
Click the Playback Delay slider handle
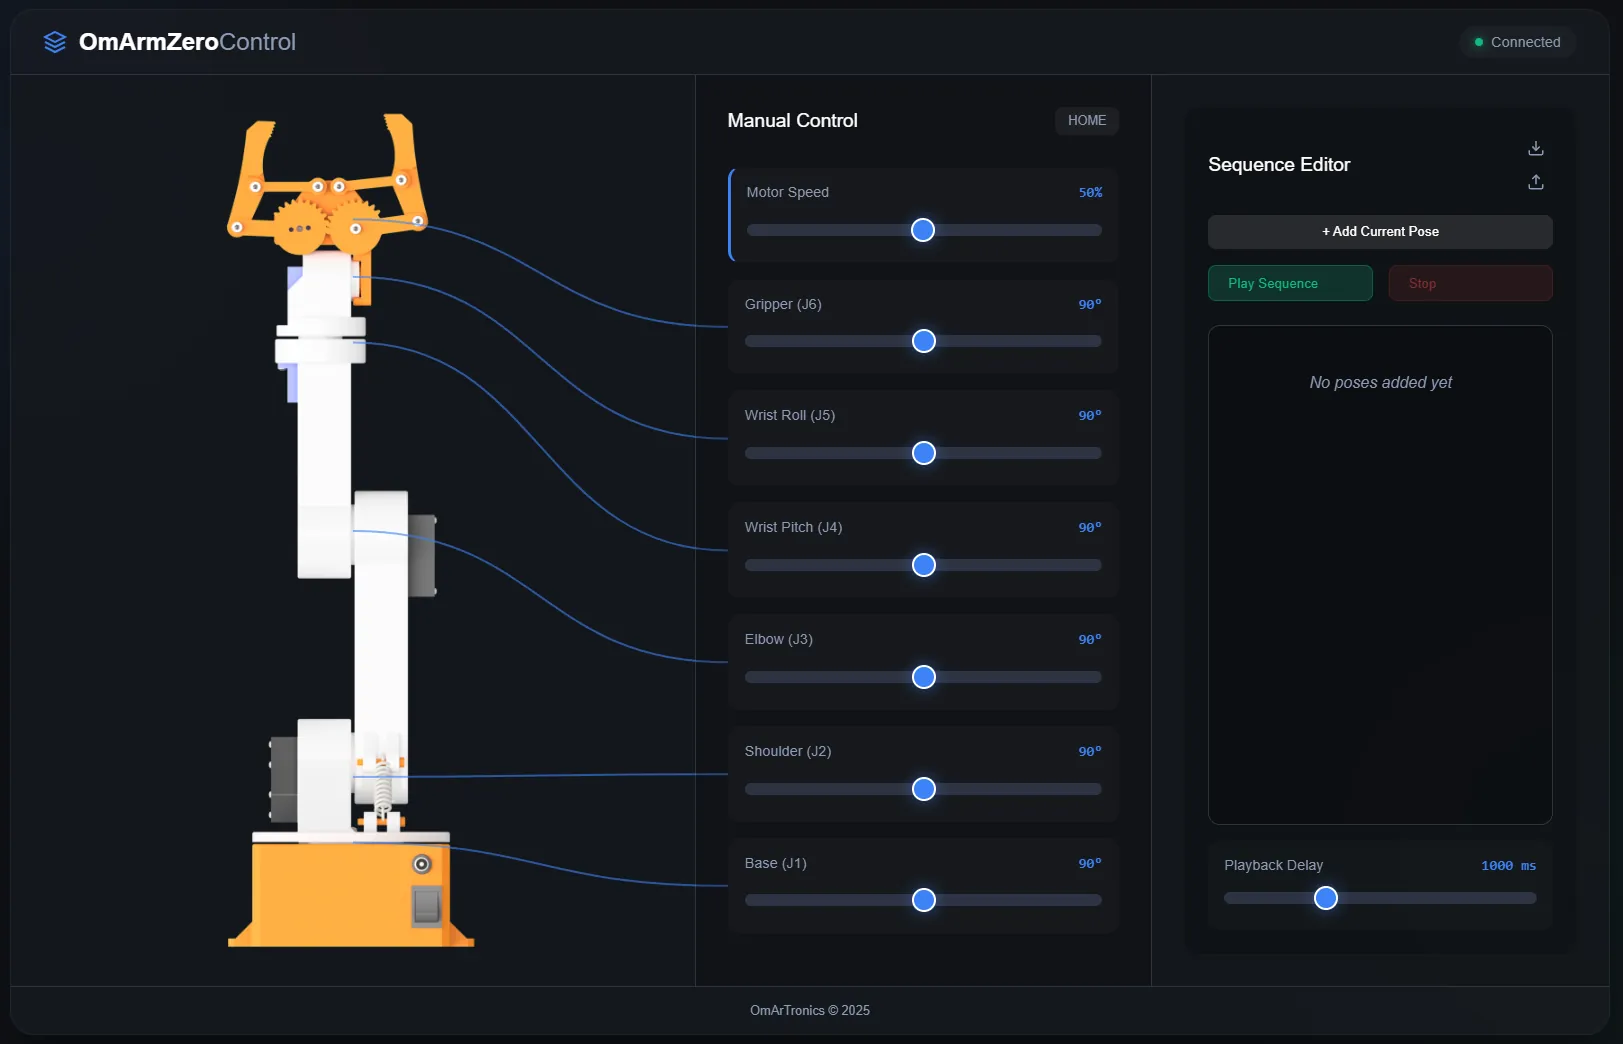click(x=1326, y=898)
